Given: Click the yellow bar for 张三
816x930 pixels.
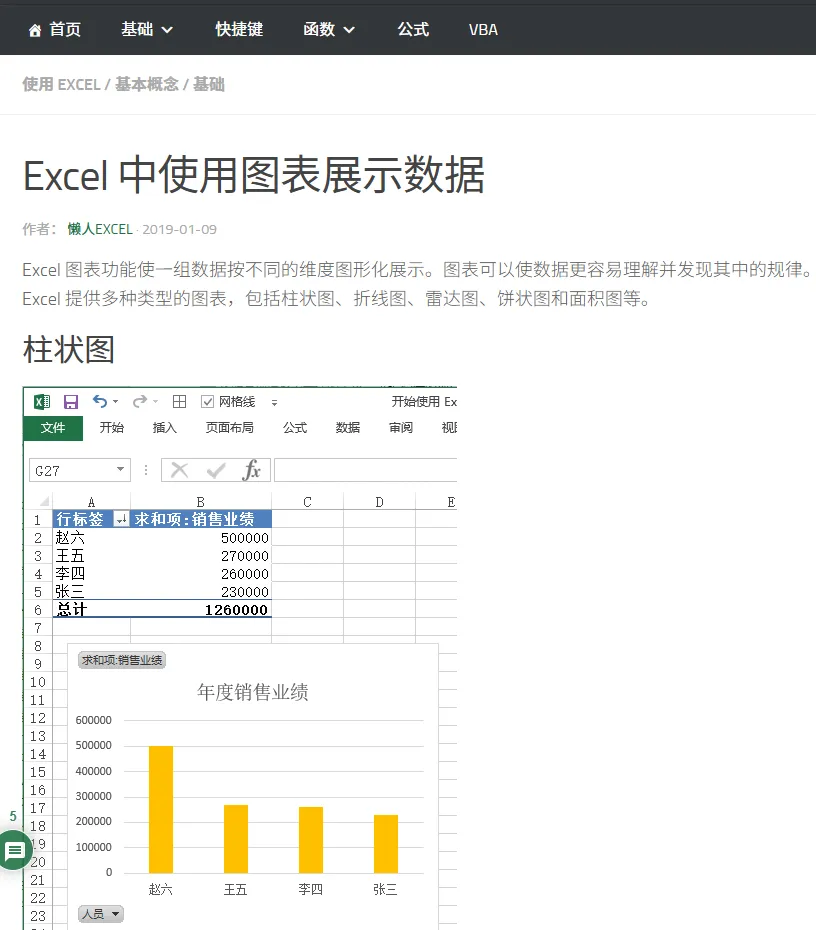Looking at the screenshot, I should click(385, 843).
